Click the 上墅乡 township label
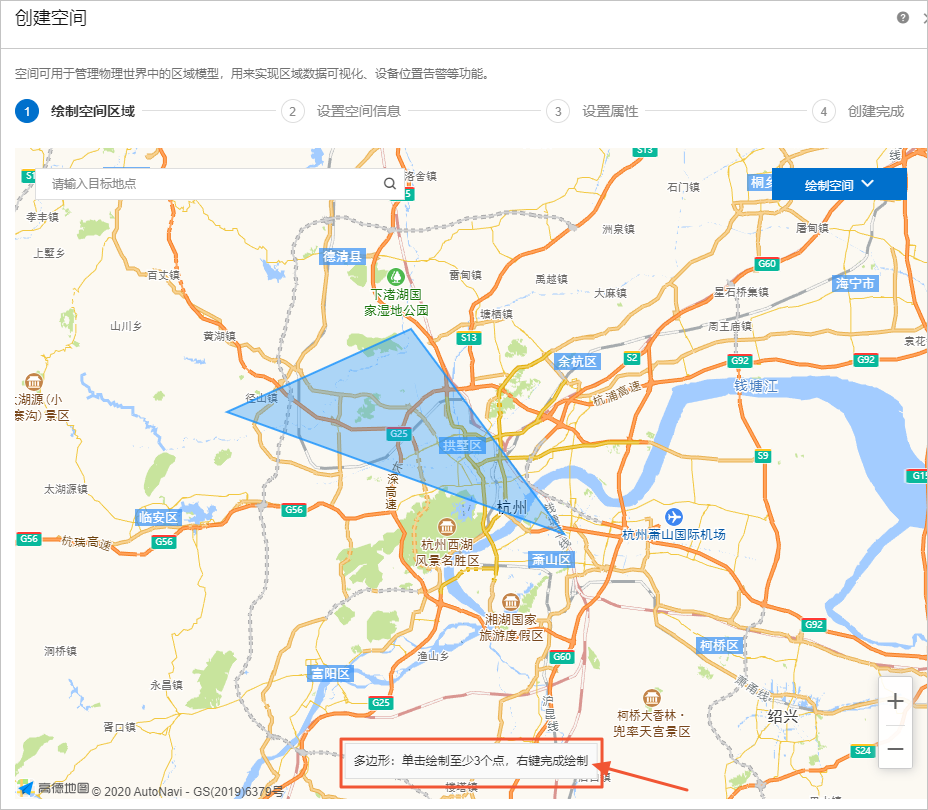 49,253
